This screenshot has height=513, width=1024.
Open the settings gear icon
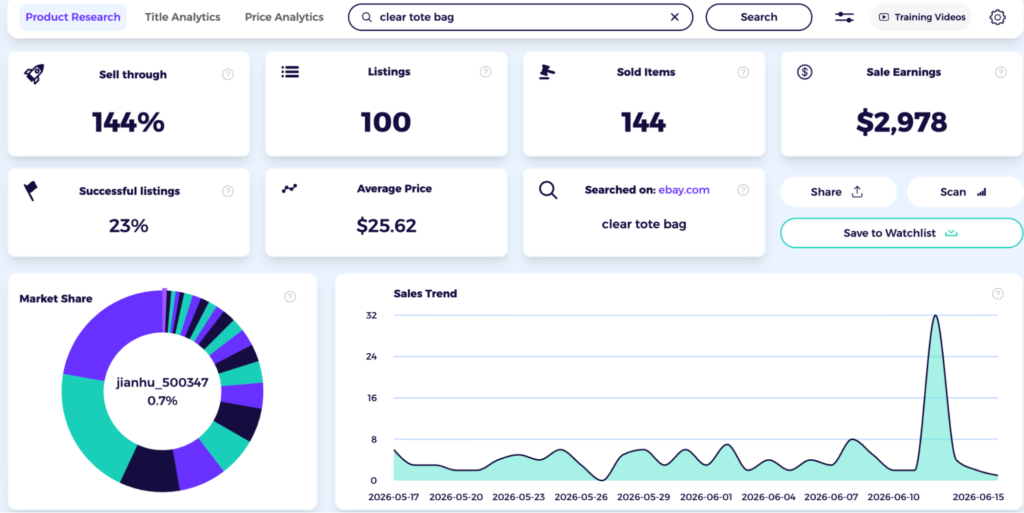997,17
